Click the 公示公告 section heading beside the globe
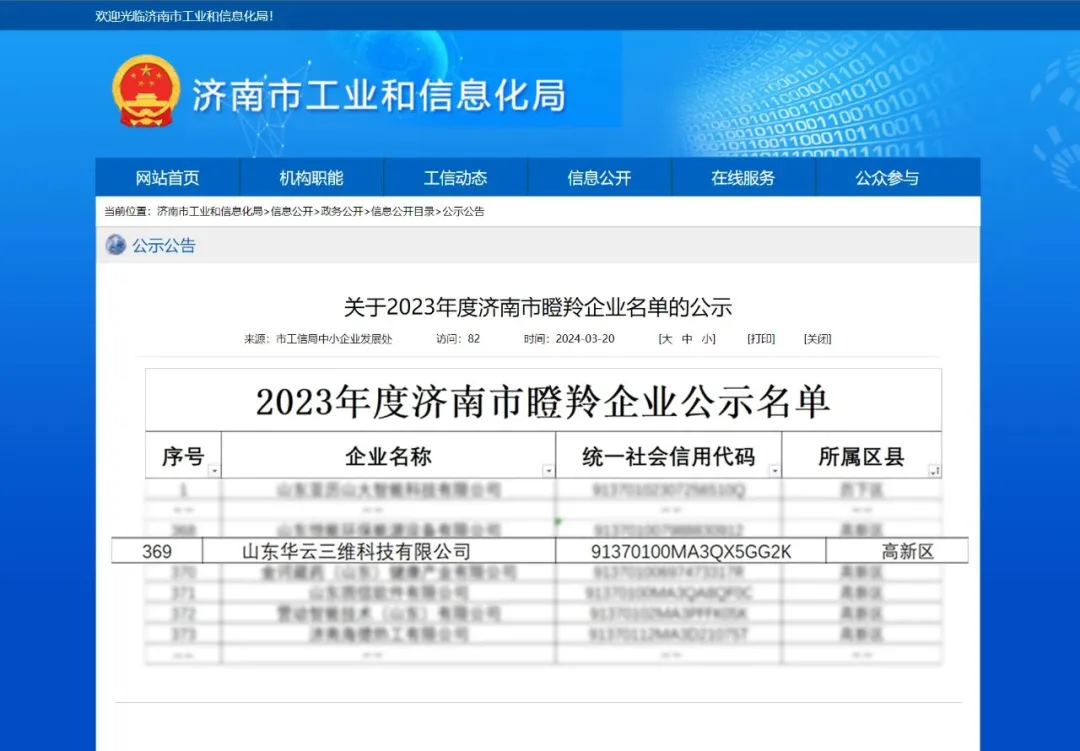The image size is (1080, 751). (x=164, y=245)
